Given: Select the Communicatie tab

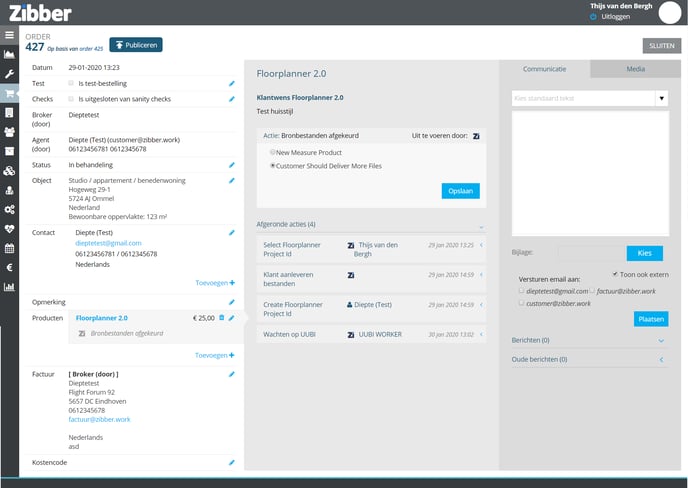Looking at the screenshot, I should (544, 69).
